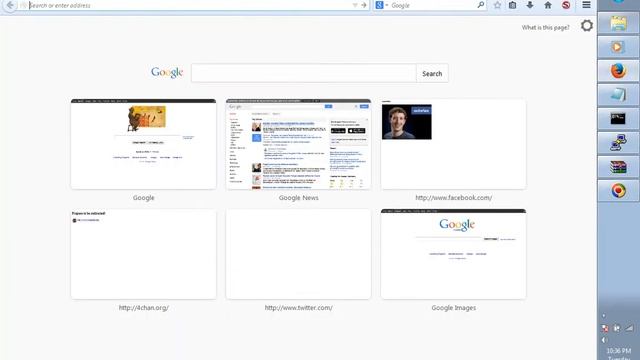Click the 10:36 PM taskbar clock
Screen dimensions: 640x360
tap(618, 351)
